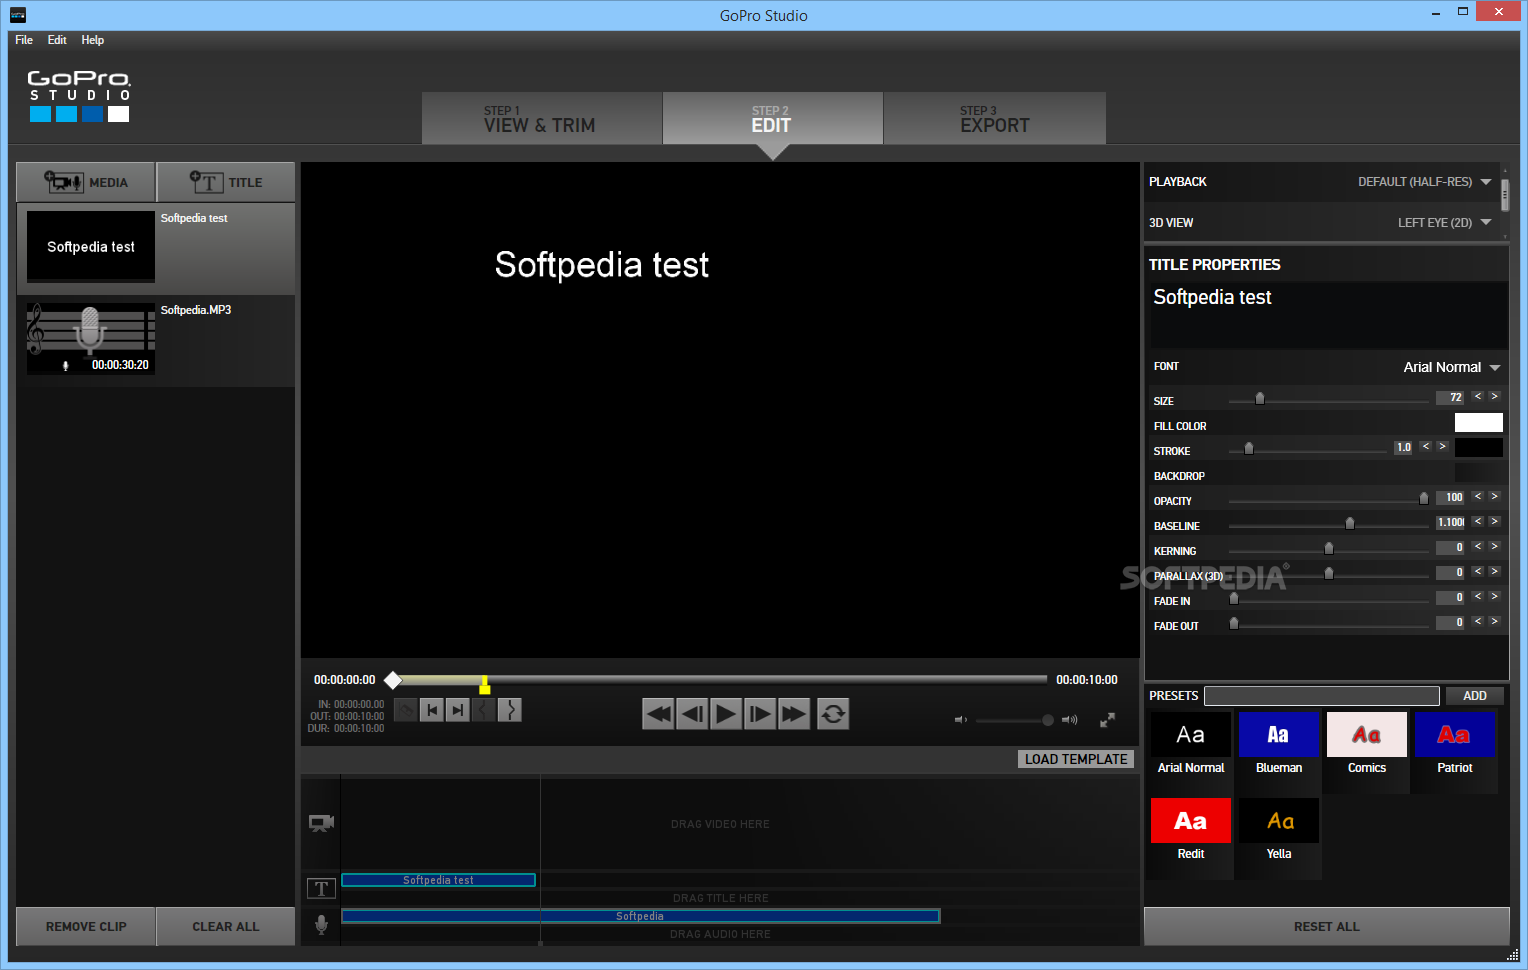Apply the Patriot preset
The height and width of the screenshot is (970, 1528).
(x=1455, y=745)
